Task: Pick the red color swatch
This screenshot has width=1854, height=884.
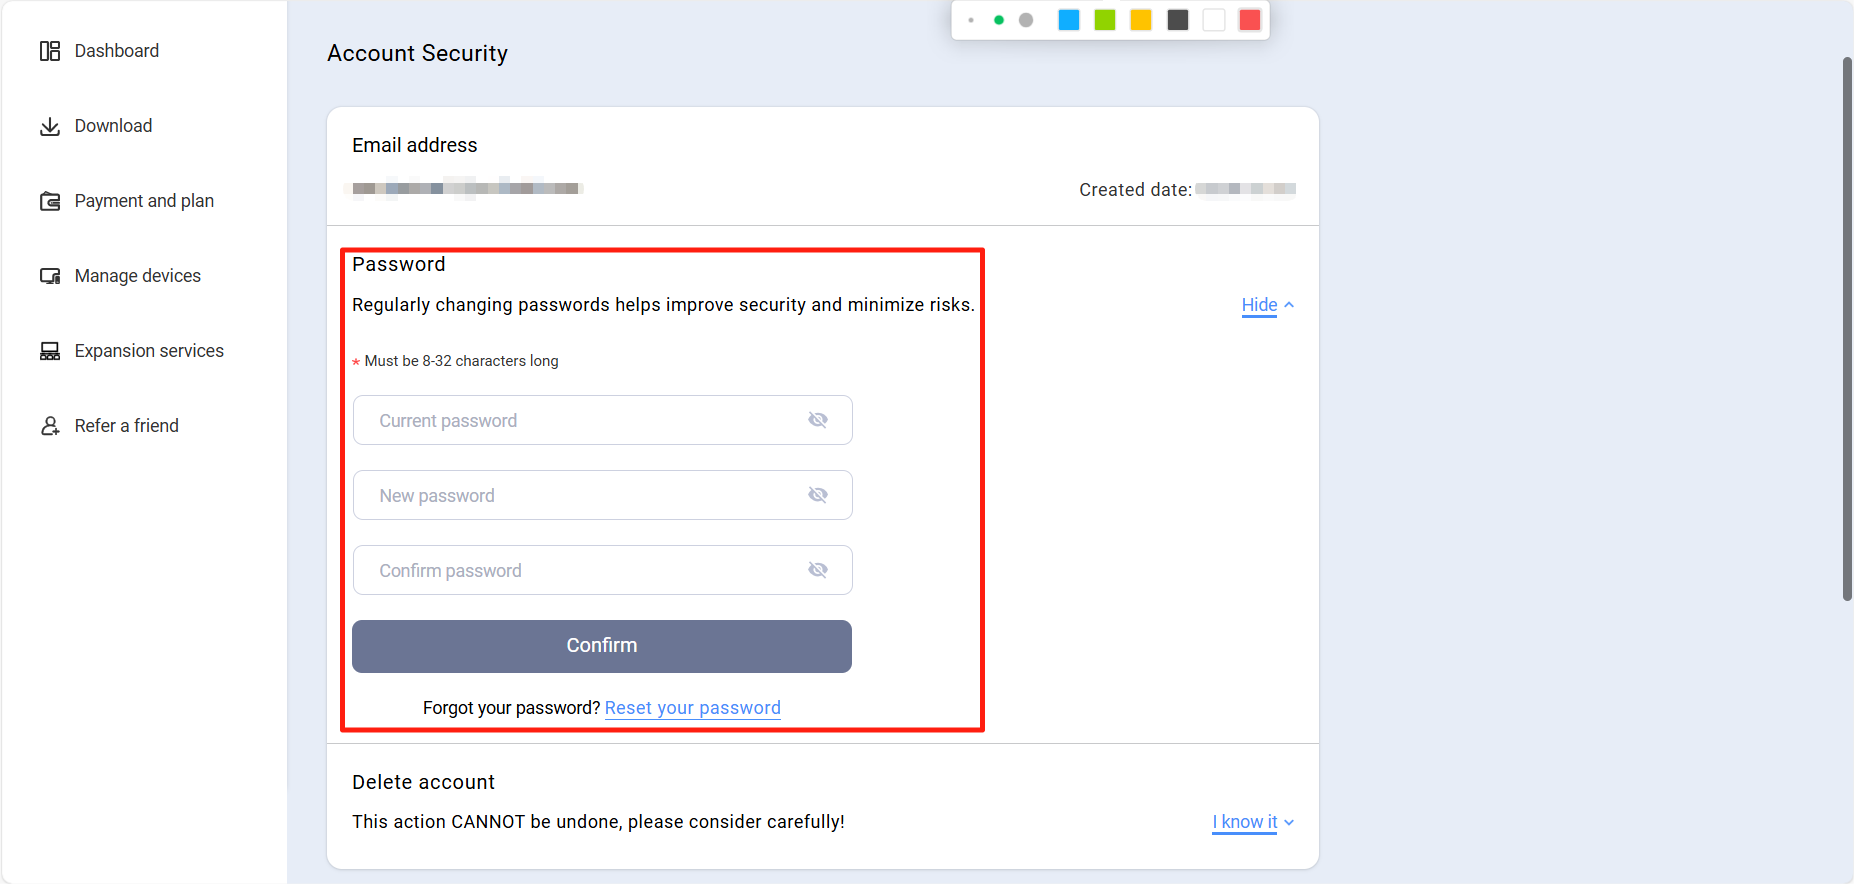Action: click(x=1249, y=19)
